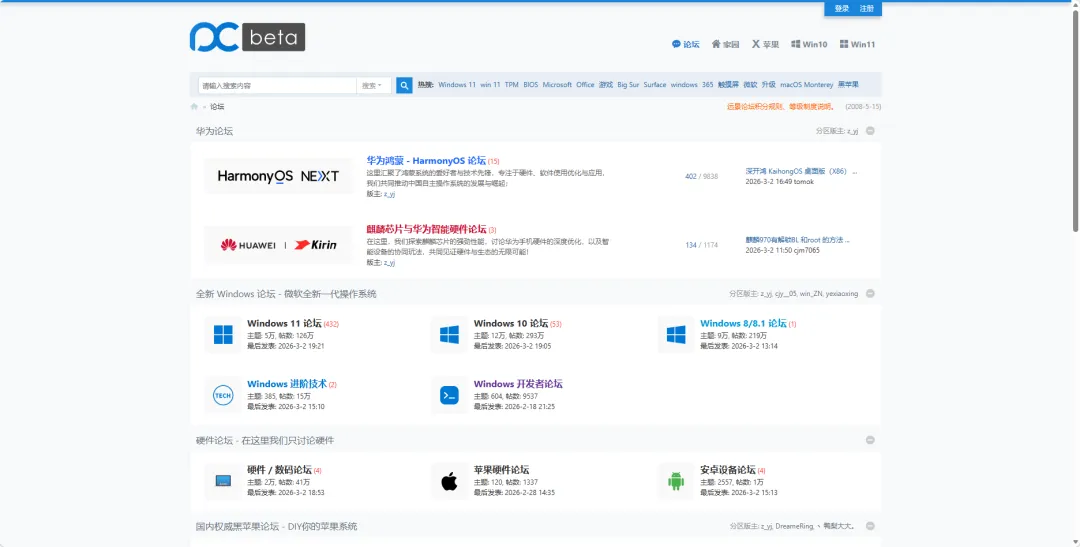Open the 苹果硬件论坛 title link
1080x547 pixels.
501,470
